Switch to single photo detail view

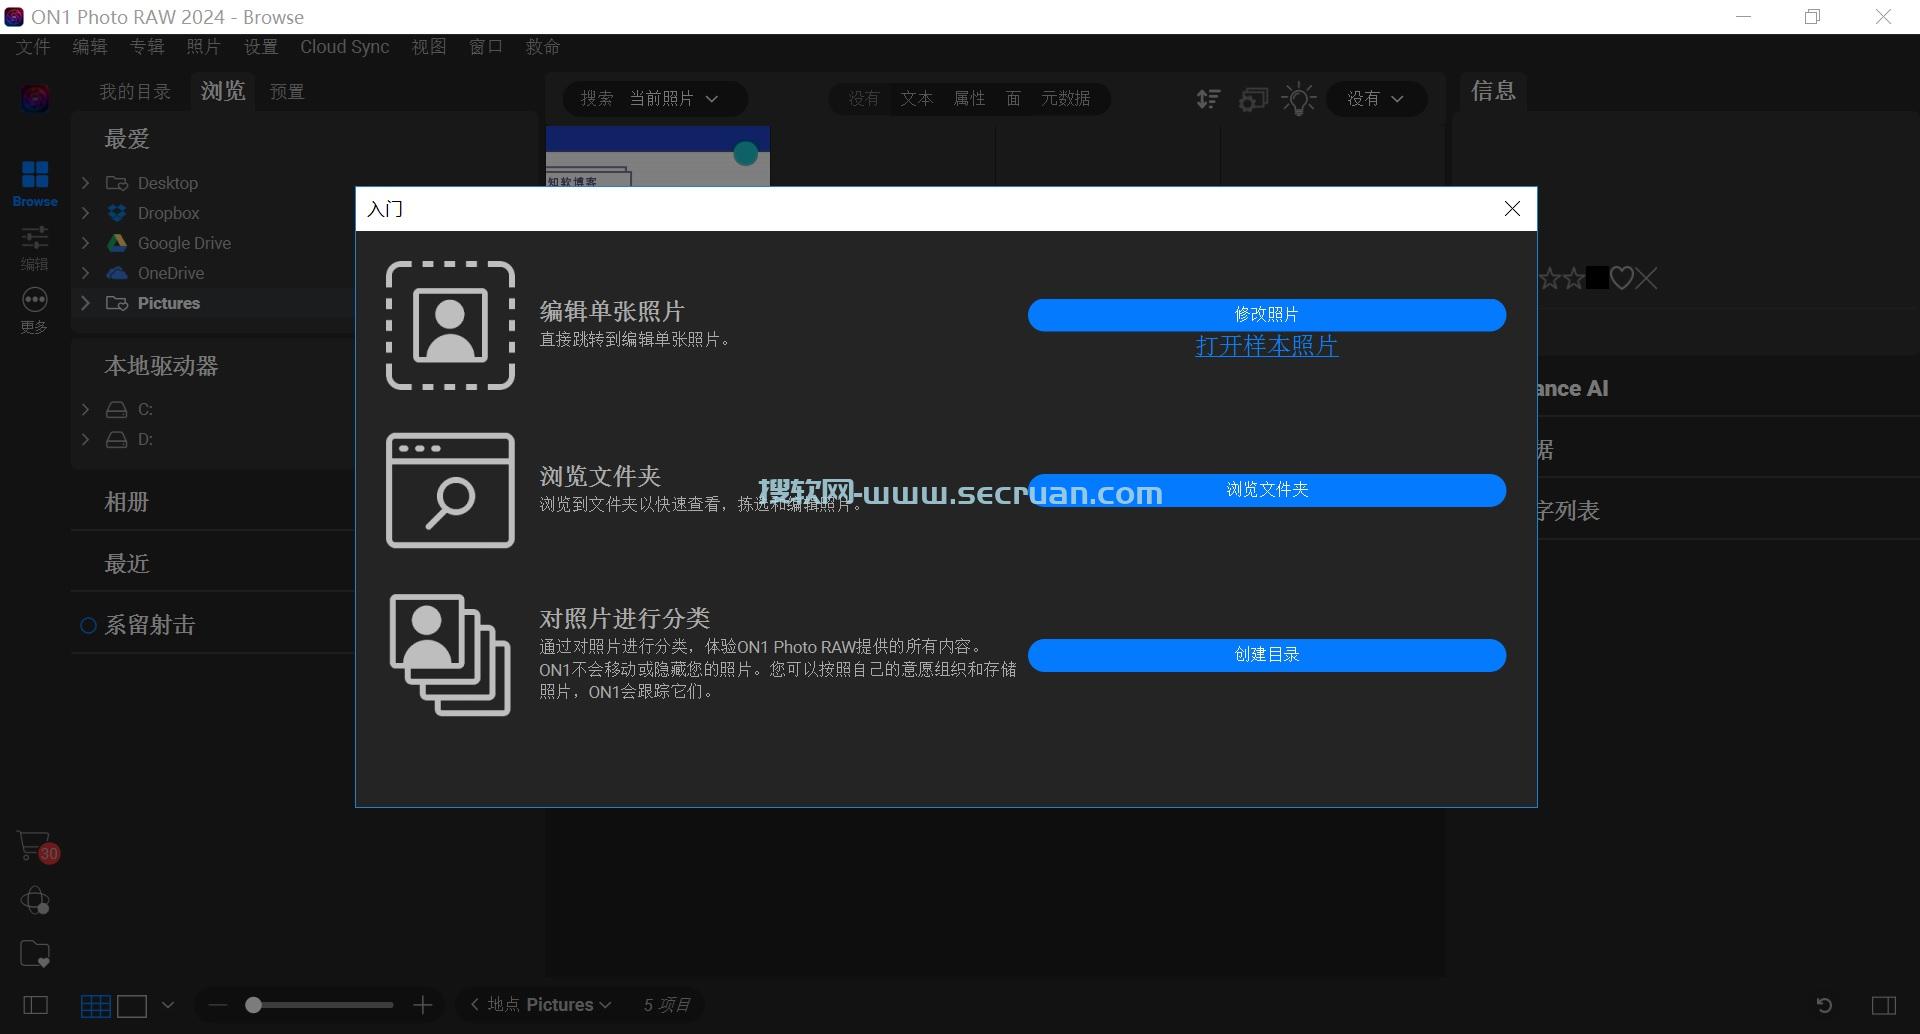pyautogui.click(x=132, y=1005)
